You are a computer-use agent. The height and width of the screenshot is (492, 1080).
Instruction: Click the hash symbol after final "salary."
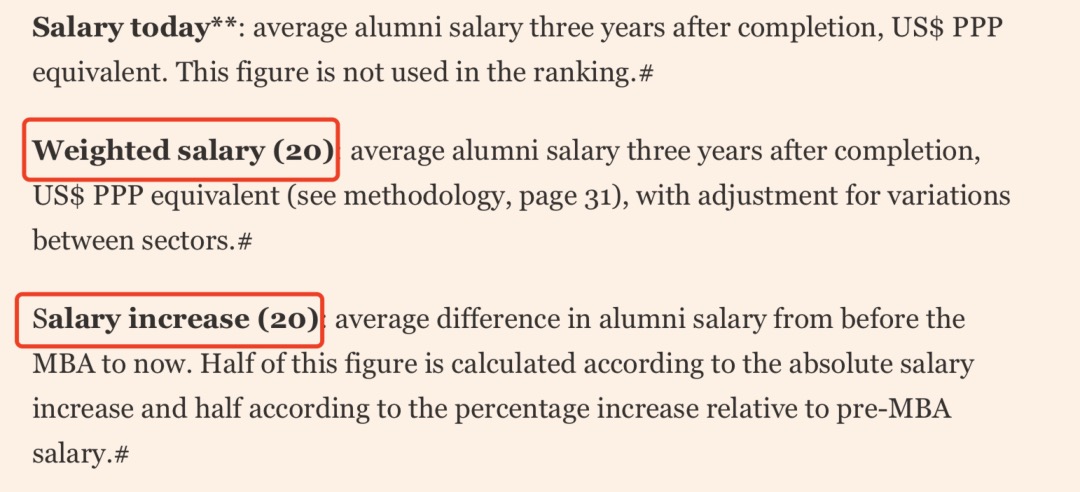pyautogui.click(x=122, y=454)
